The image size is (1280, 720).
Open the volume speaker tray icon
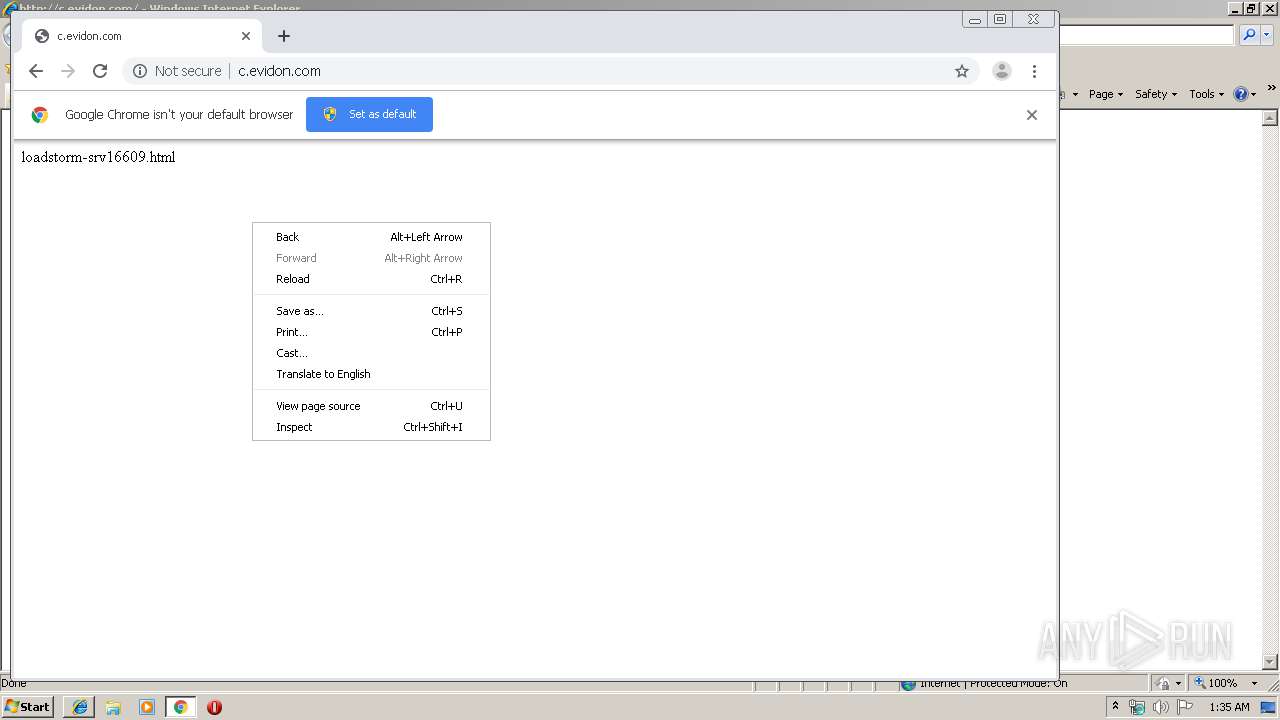pos(1161,707)
